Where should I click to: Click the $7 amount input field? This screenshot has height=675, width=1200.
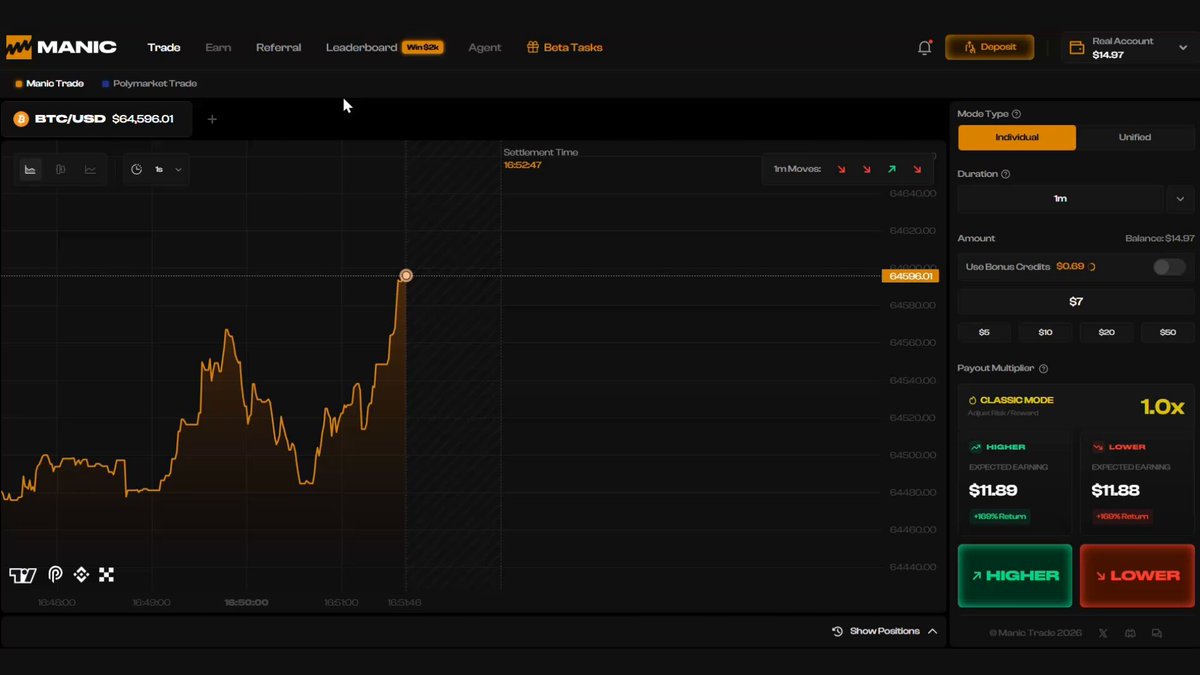click(1076, 301)
